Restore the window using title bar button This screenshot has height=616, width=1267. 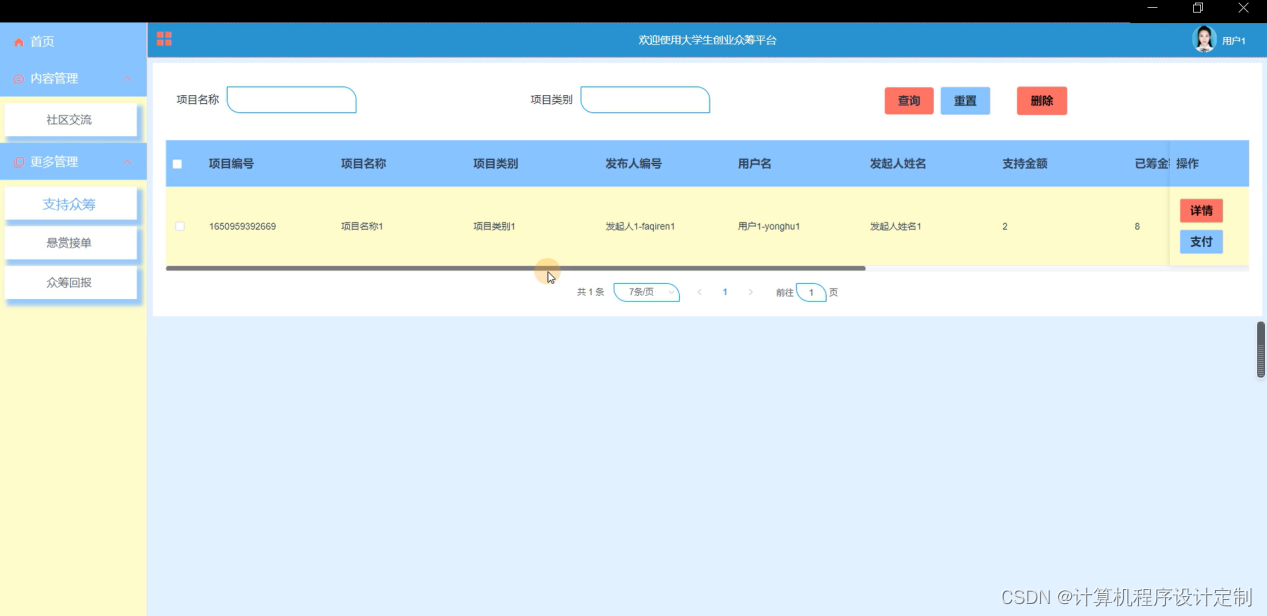click(x=1198, y=8)
